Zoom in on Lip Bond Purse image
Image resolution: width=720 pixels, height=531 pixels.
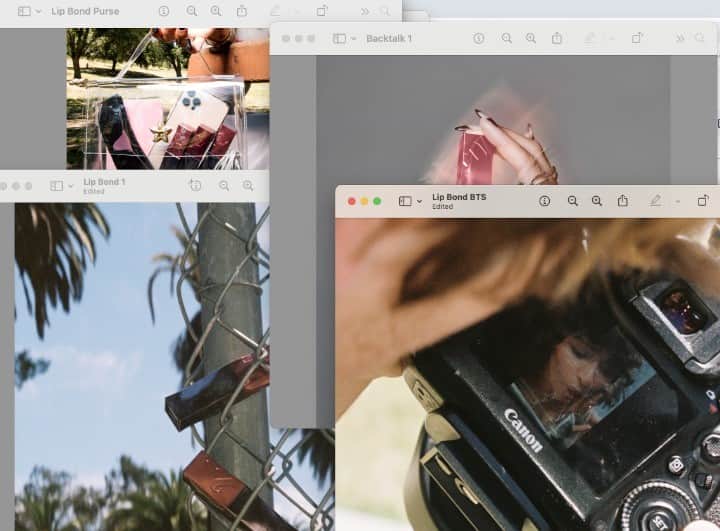[216, 11]
